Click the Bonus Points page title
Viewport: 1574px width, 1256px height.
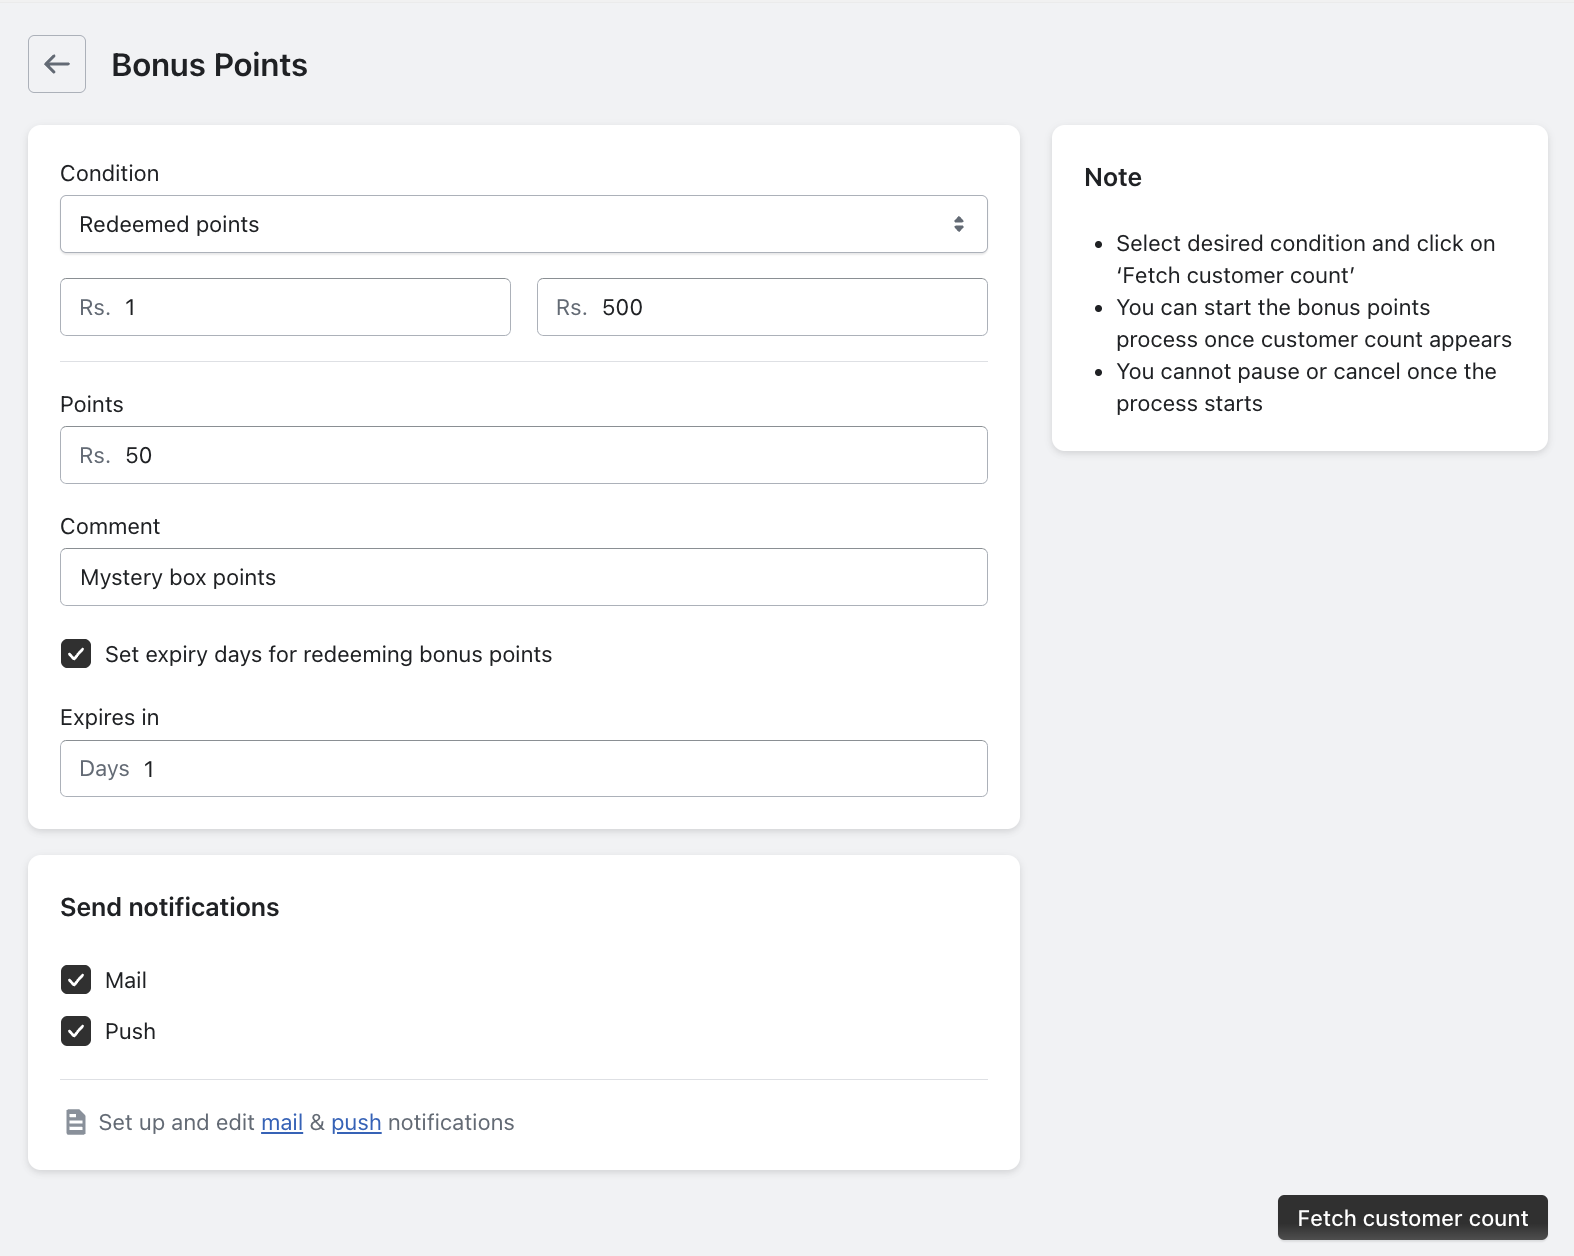click(209, 65)
